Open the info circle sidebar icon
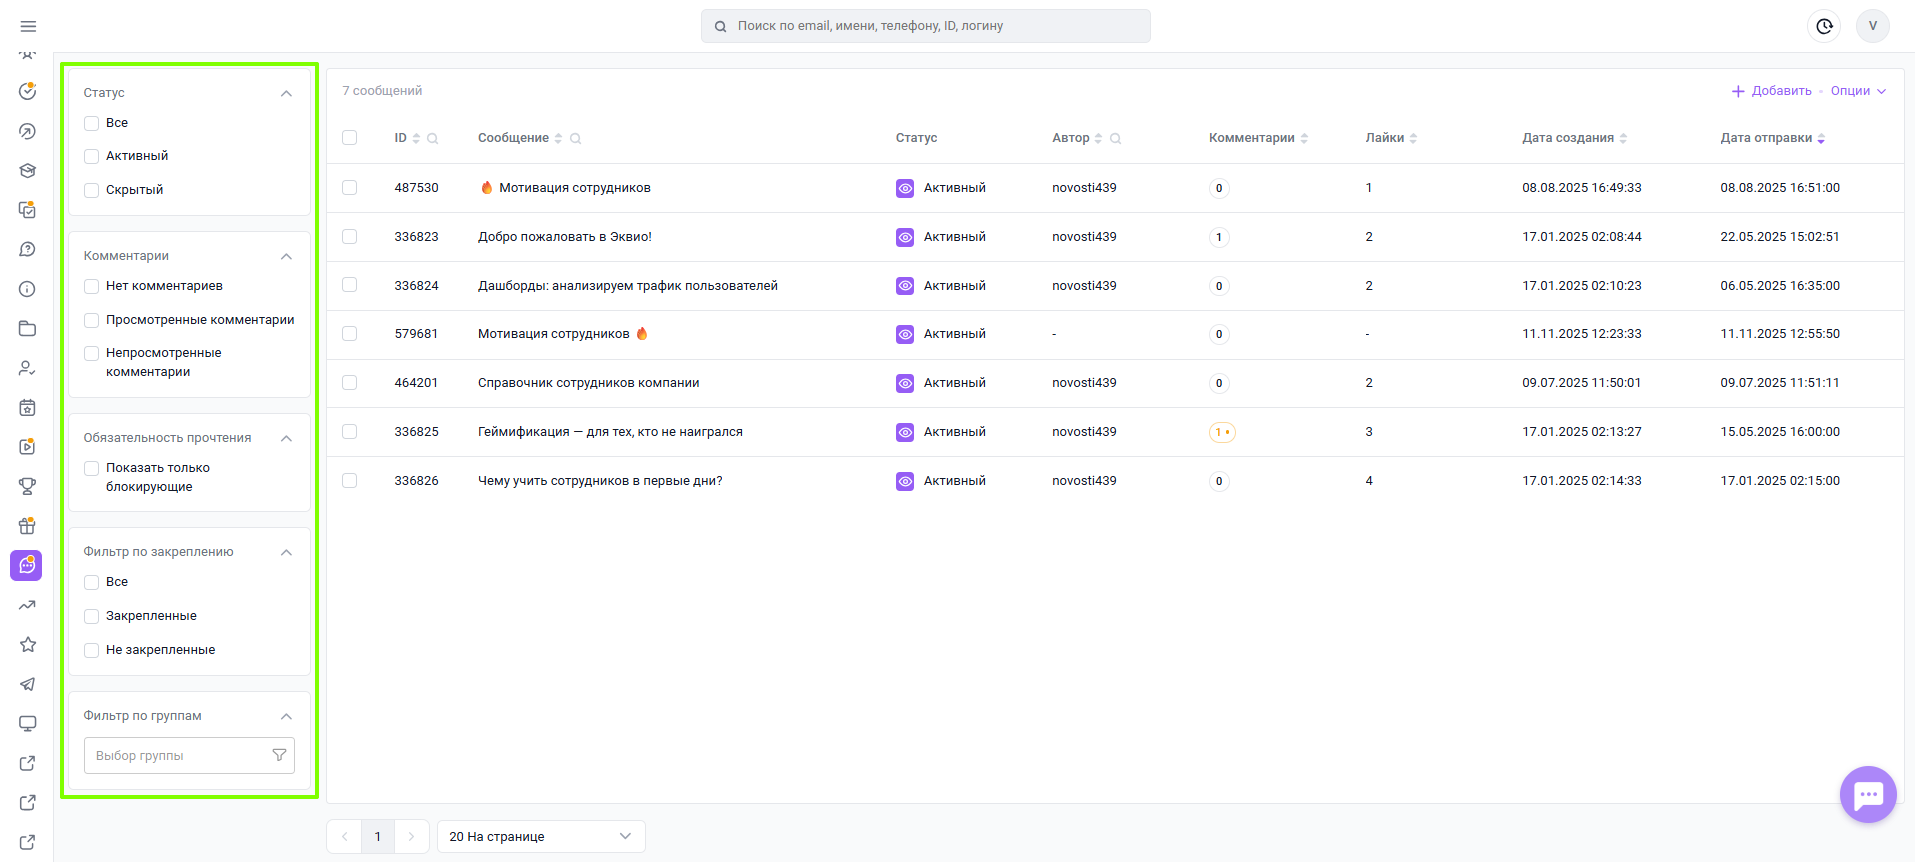The image size is (1915, 862). [28, 289]
